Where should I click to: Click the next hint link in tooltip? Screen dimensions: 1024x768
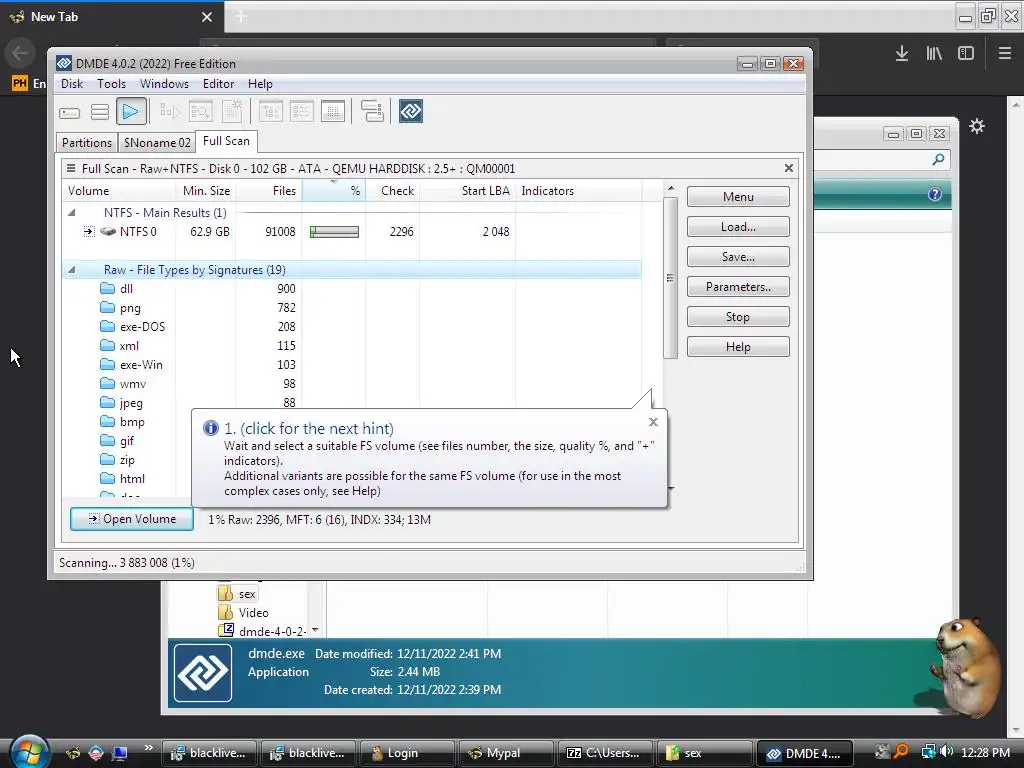[x=309, y=428]
